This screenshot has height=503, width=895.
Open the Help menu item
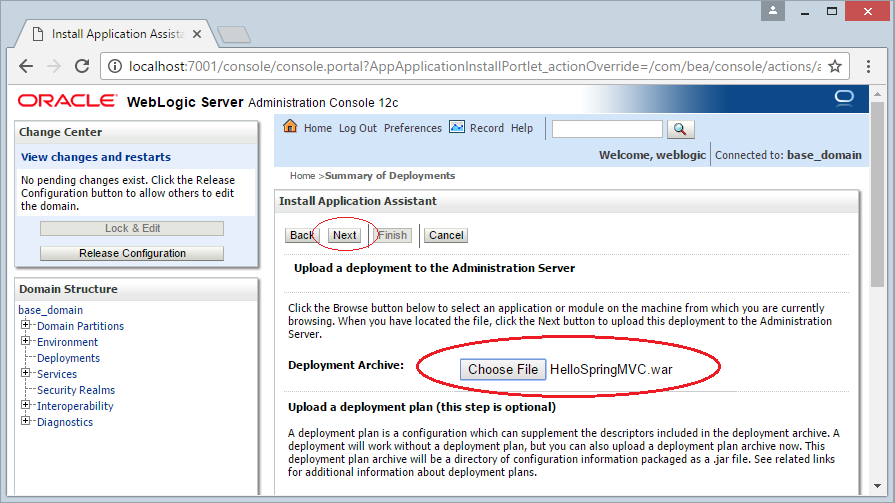coord(522,128)
